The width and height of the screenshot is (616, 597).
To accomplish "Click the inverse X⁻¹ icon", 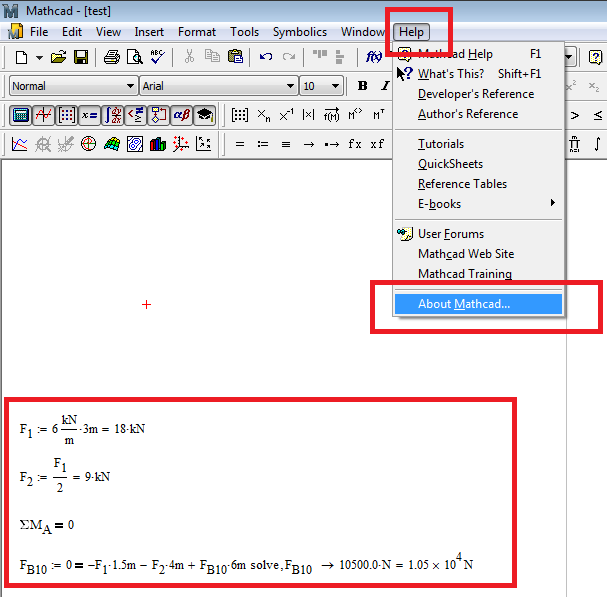I will (x=286, y=115).
